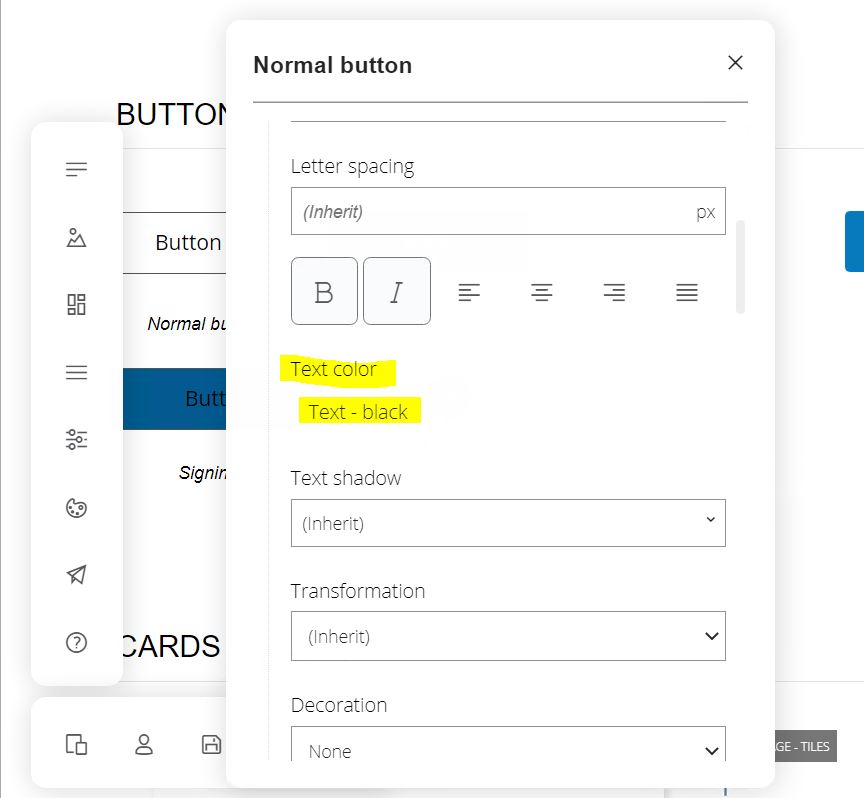Image resolution: width=864 pixels, height=798 pixels.
Task: Open the Transformation dropdown
Action: pos(508,636)
